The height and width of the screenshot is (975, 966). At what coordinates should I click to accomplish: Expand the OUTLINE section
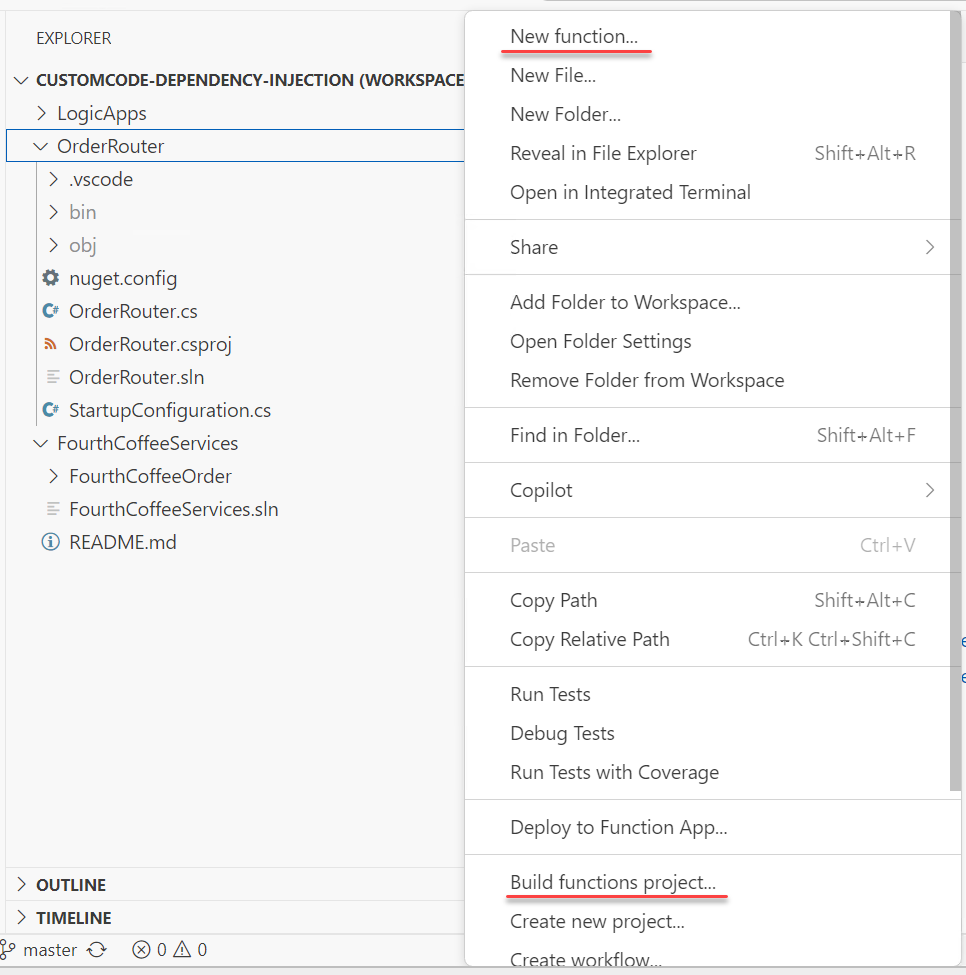point(22,885)
